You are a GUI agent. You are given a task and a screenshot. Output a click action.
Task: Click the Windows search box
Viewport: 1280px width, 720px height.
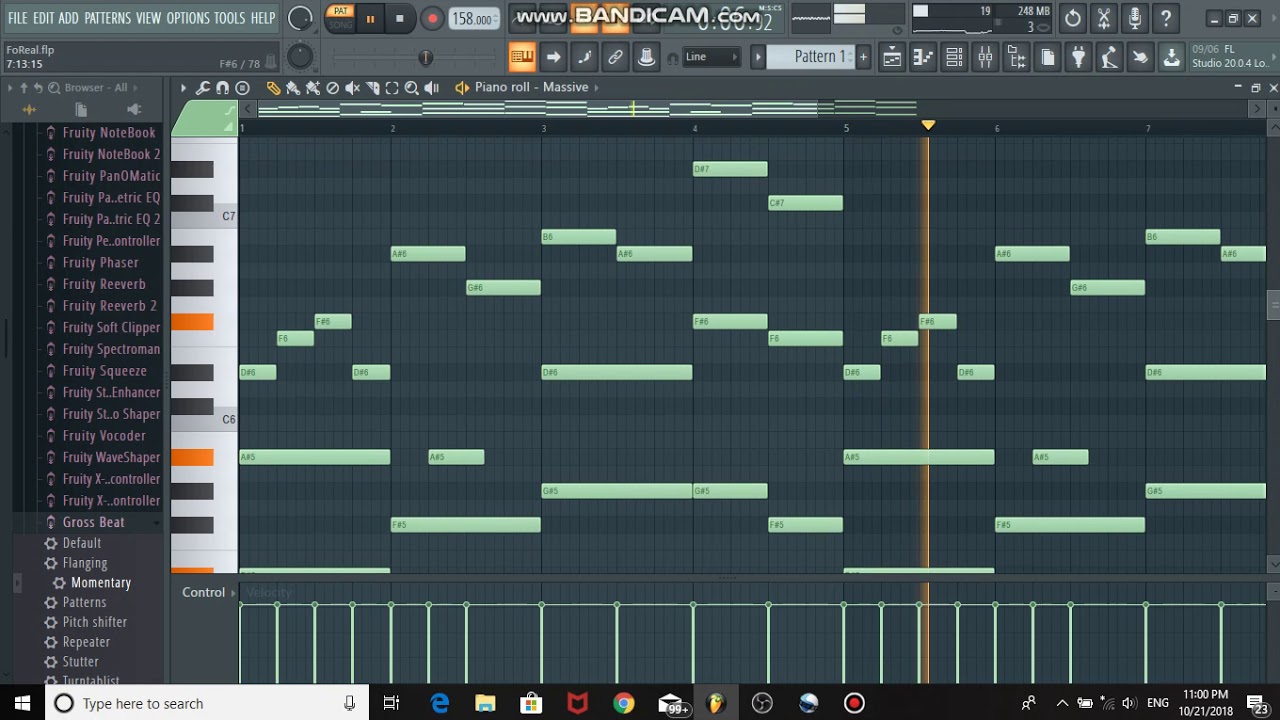point(206,703)
